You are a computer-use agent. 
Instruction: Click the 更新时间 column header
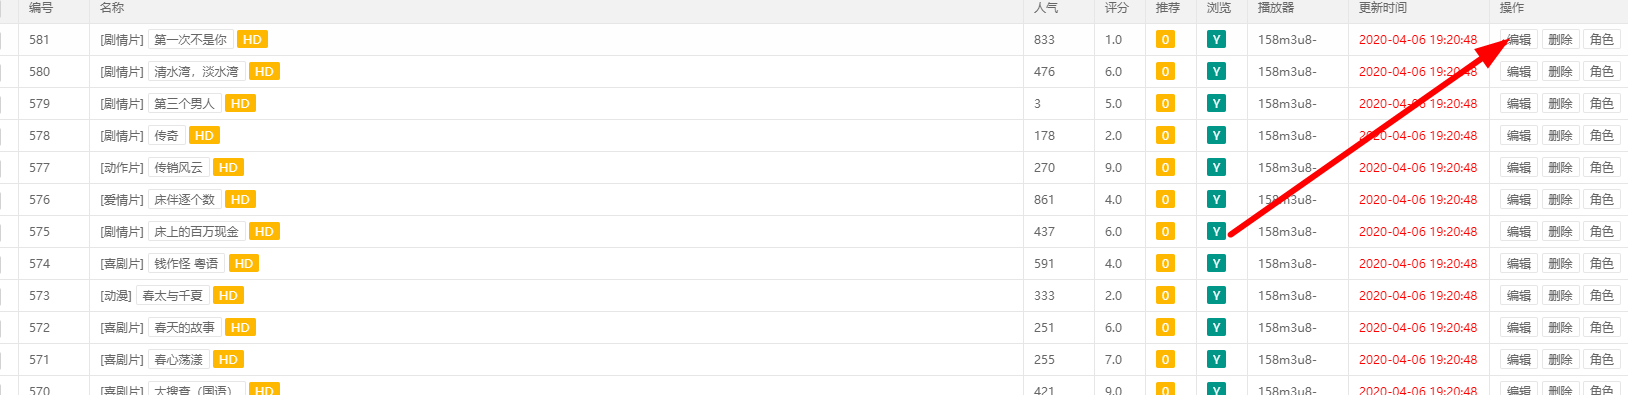pyautogui.click(x=1383, y=8)
